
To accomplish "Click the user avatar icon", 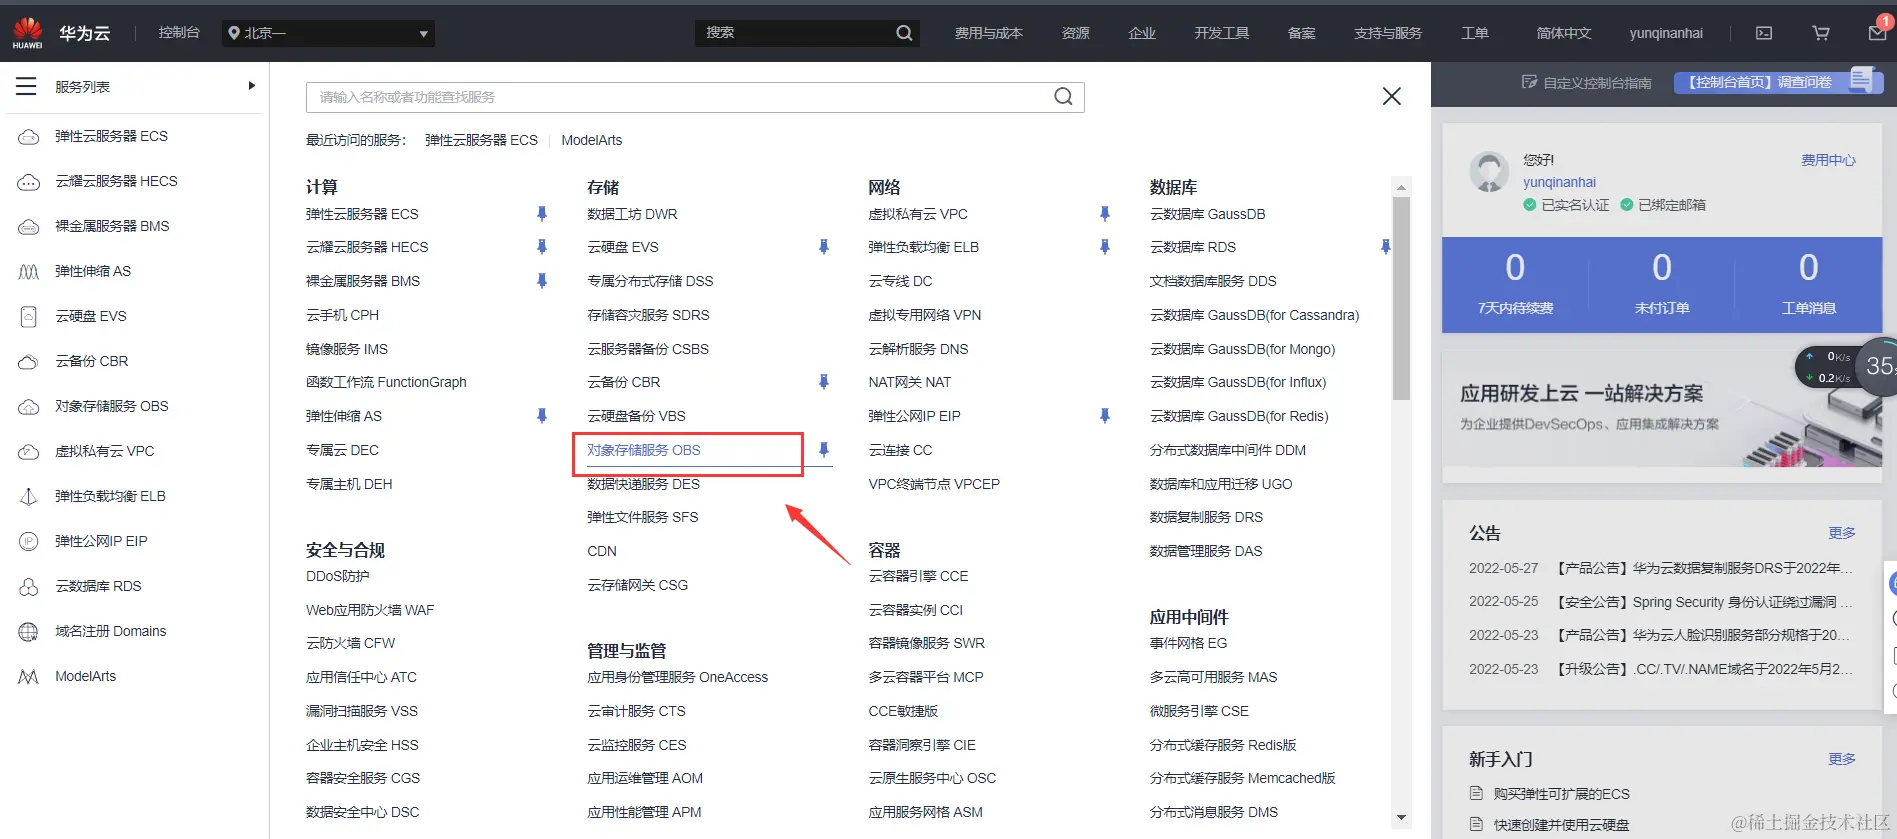I will pos(1489,172).
